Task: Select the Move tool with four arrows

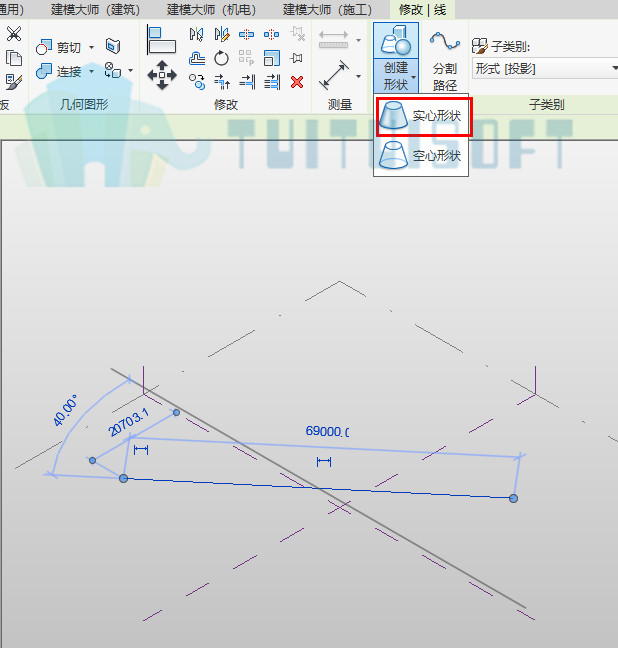Action: click(x=162, y=75)
